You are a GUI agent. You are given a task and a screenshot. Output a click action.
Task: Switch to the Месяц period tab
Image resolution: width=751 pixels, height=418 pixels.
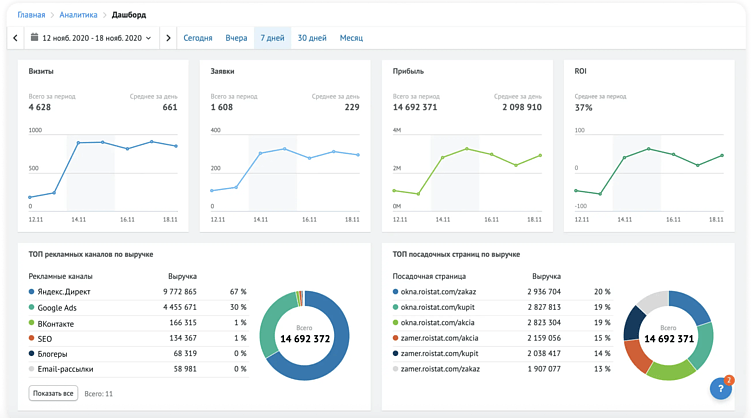pos(351,38)
